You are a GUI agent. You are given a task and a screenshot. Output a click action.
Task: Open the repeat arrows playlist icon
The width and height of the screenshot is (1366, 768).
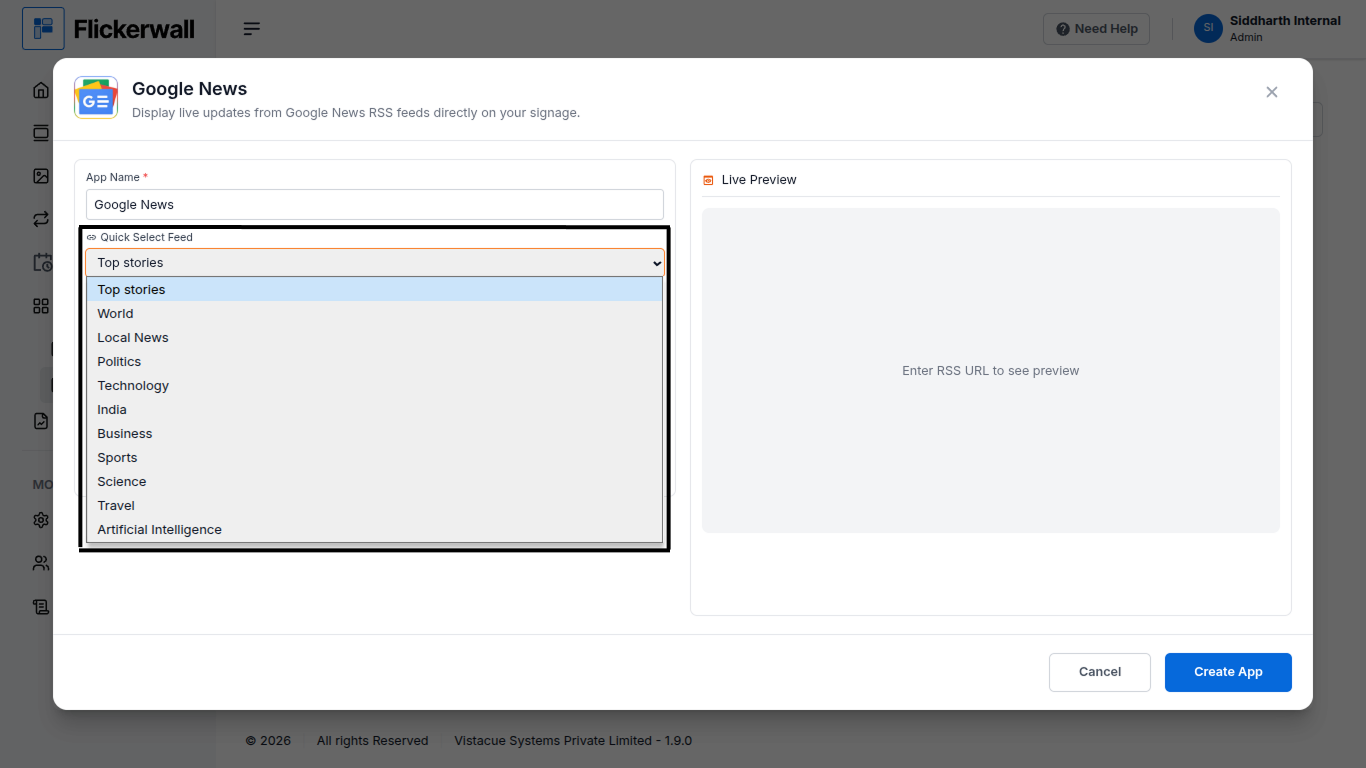coord(41,219)
